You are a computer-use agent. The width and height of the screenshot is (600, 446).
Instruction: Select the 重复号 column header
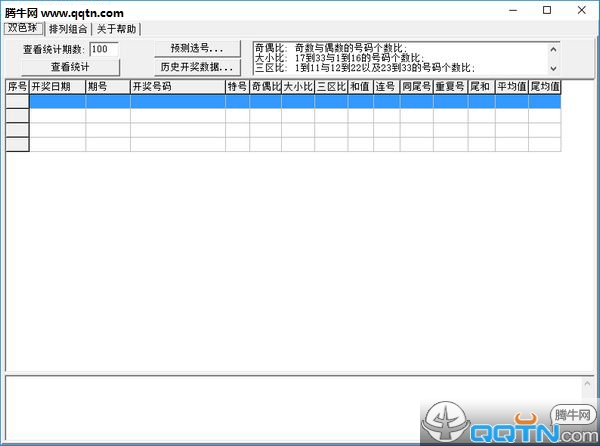(450, 87)
